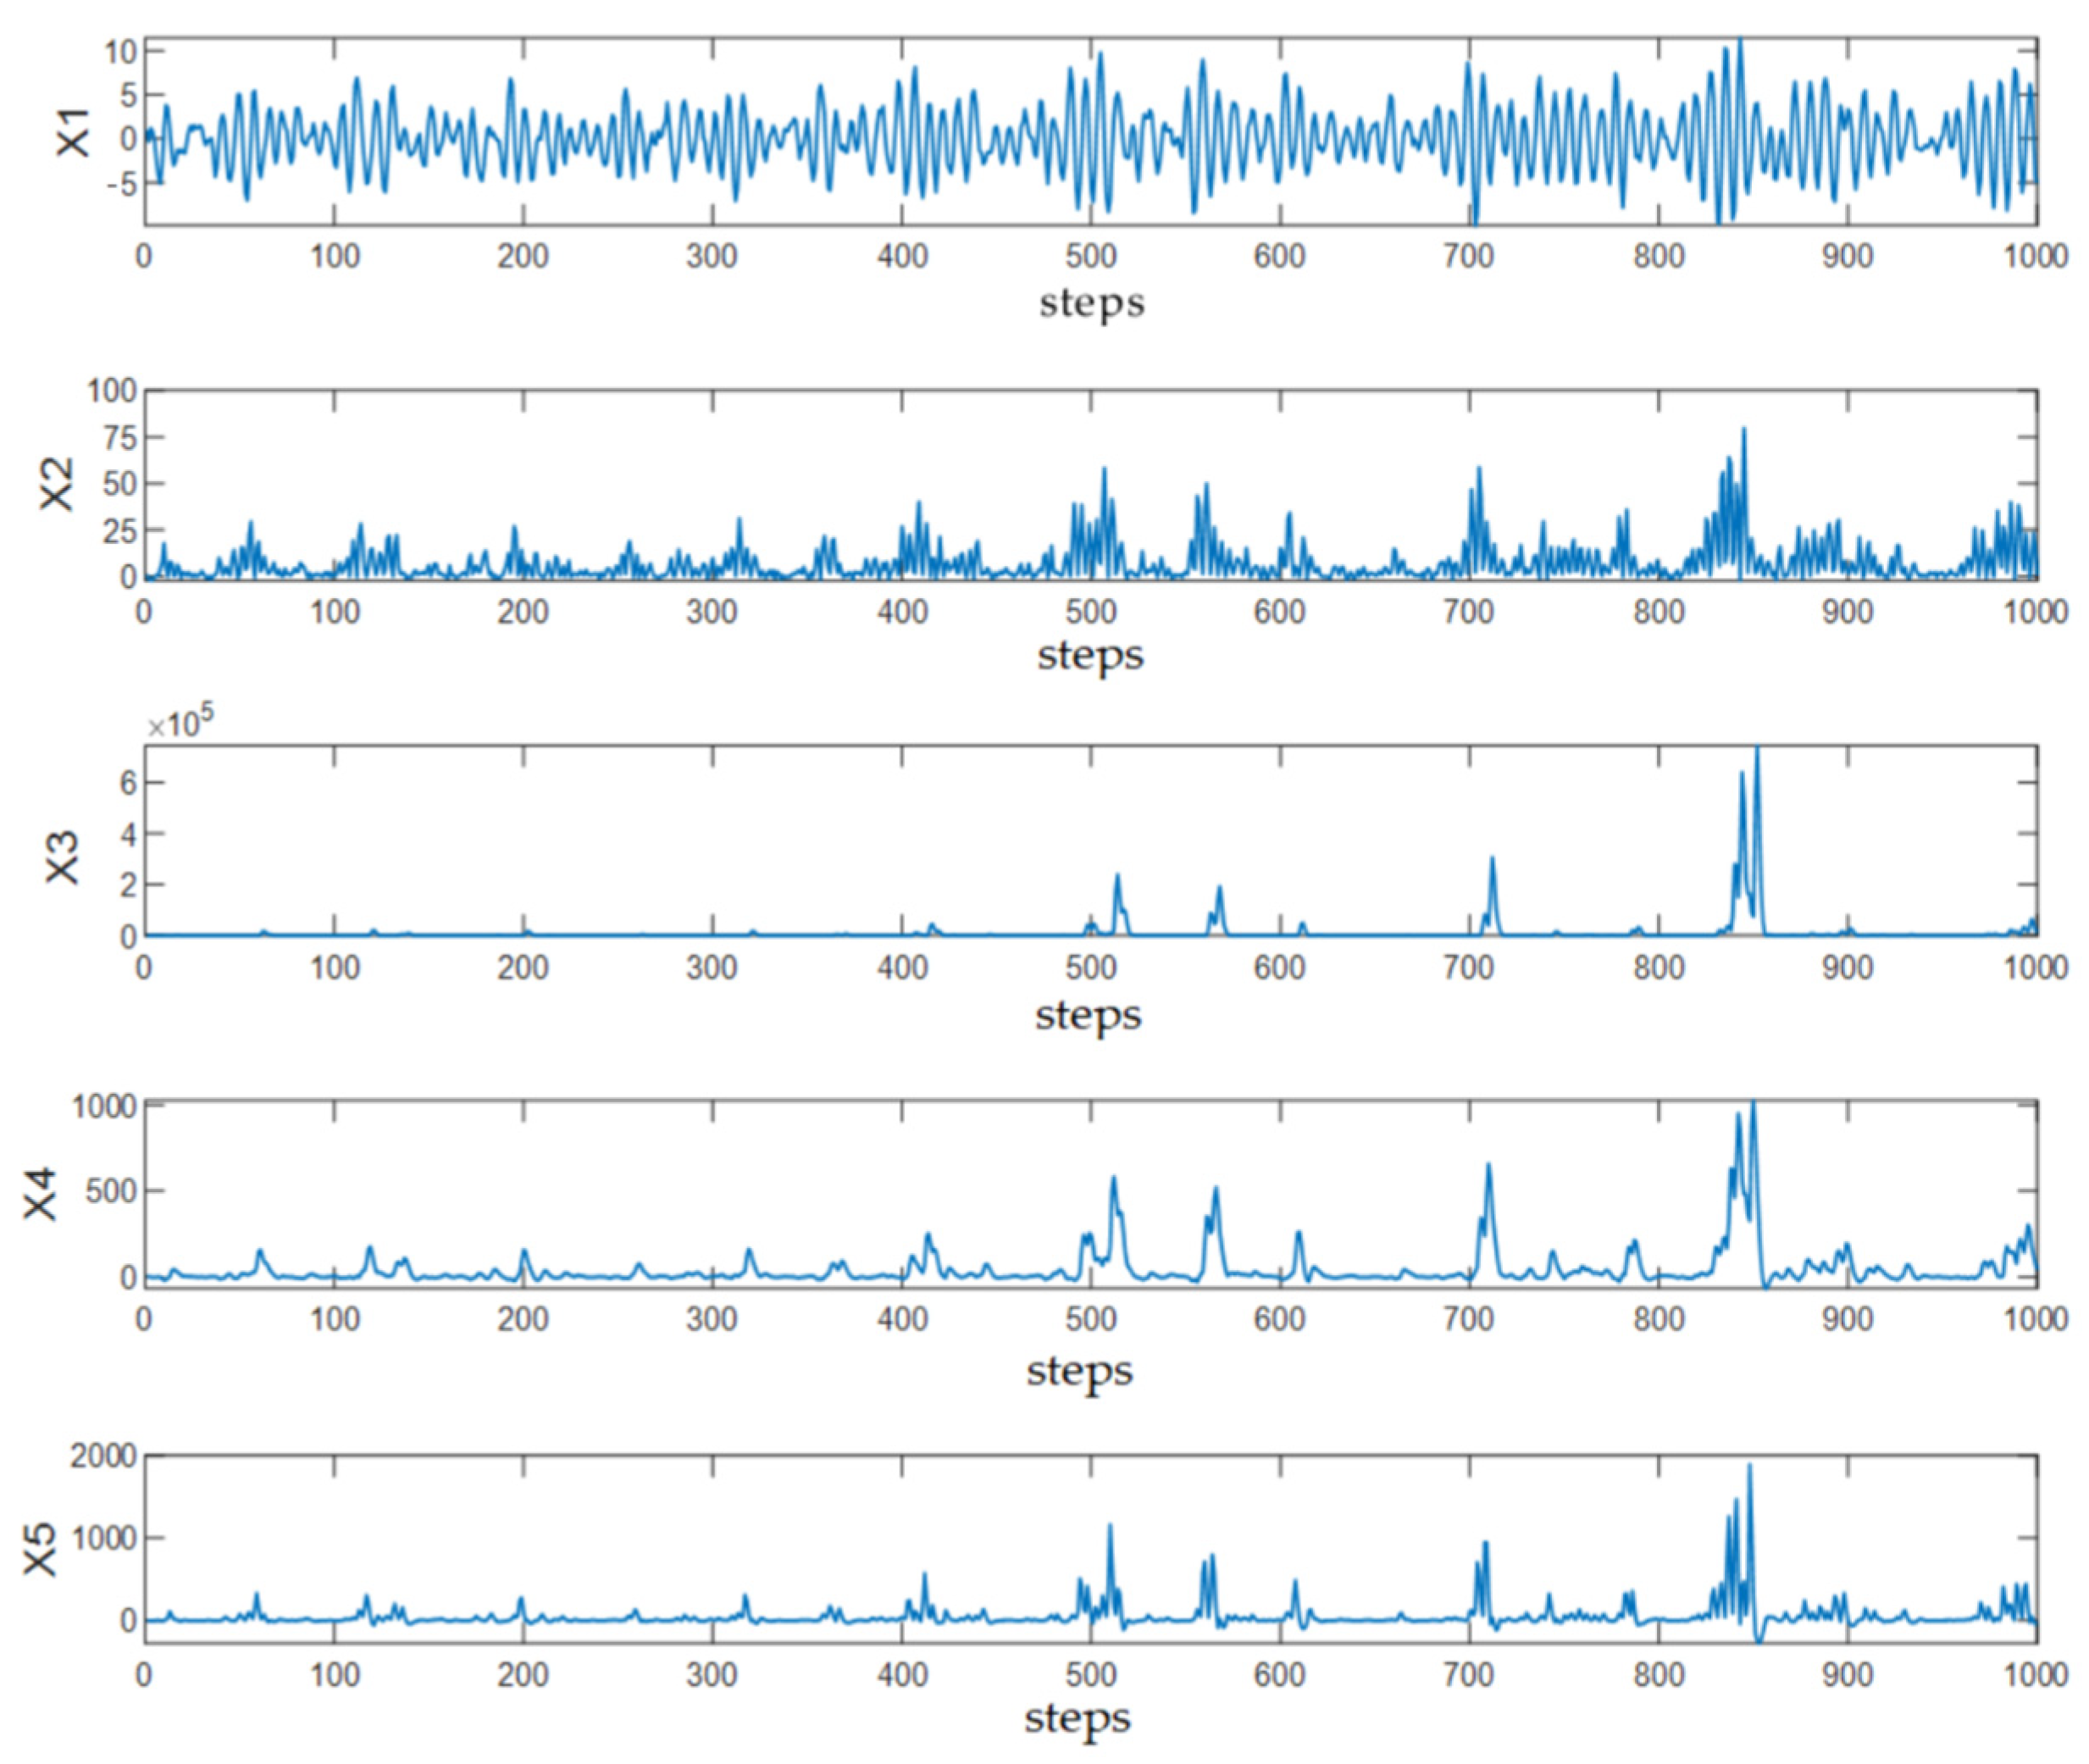2089x1764 pixels.
Task: Click the X2 y-axis label
Action: pos(57,484)
